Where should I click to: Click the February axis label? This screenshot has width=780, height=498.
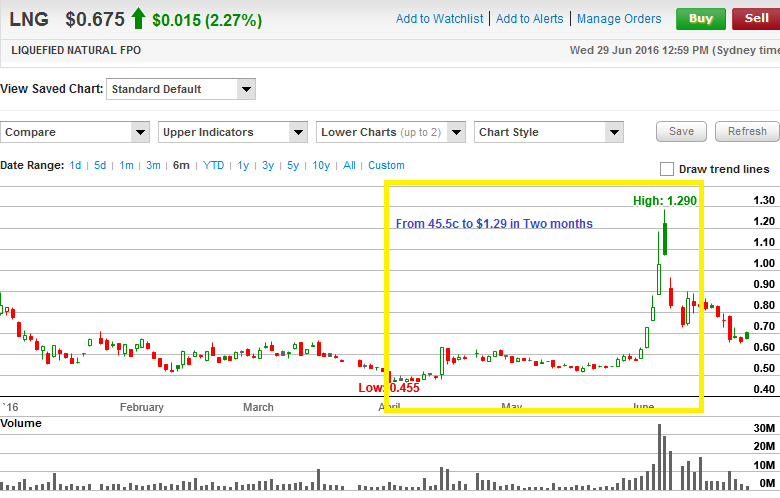click(x=142, y=407)
